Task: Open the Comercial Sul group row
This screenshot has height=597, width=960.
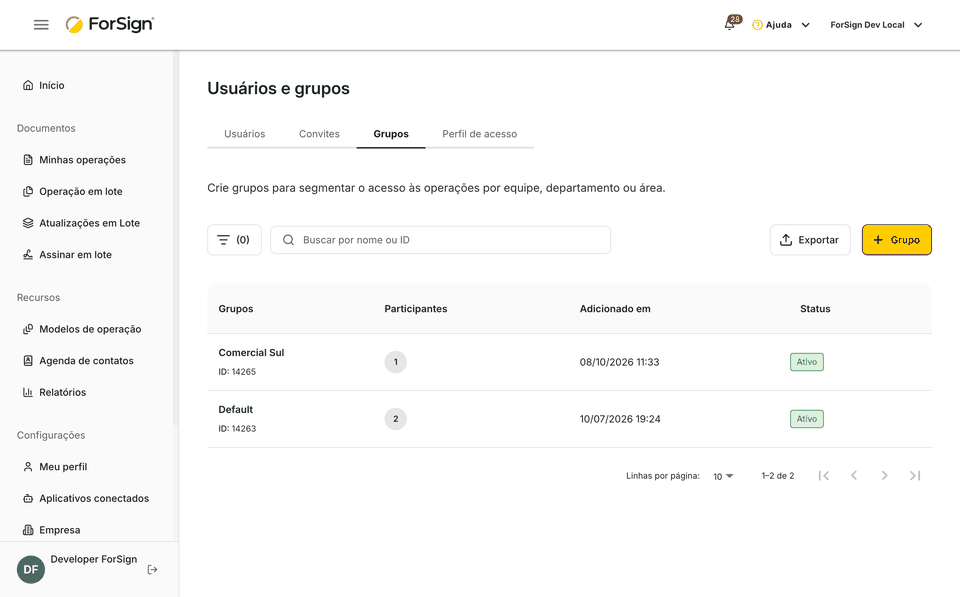Action: [x=569, y=362]
